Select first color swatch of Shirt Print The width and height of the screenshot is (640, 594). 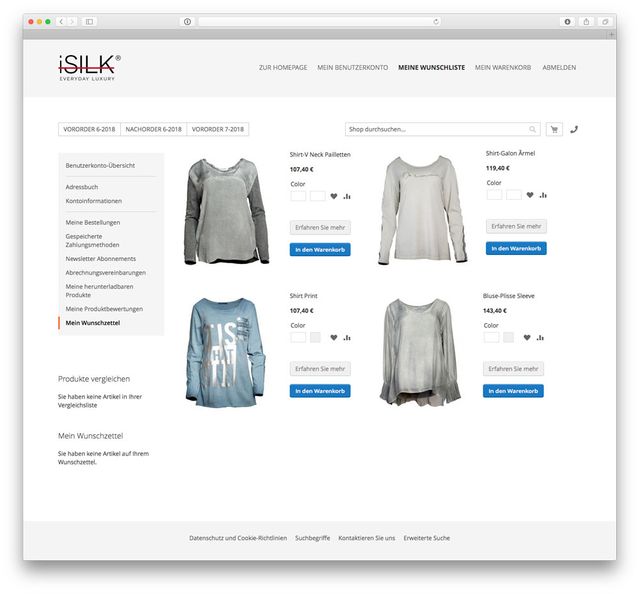pyautogui.click(x=298, y=337)
